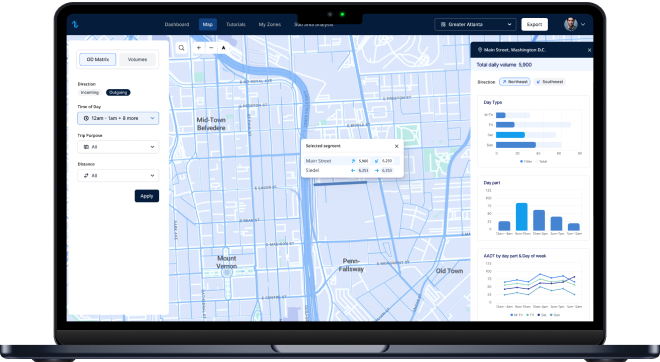Viewport: 660px width, 362px height.
Task: Click the Export button
Action: 535,24
